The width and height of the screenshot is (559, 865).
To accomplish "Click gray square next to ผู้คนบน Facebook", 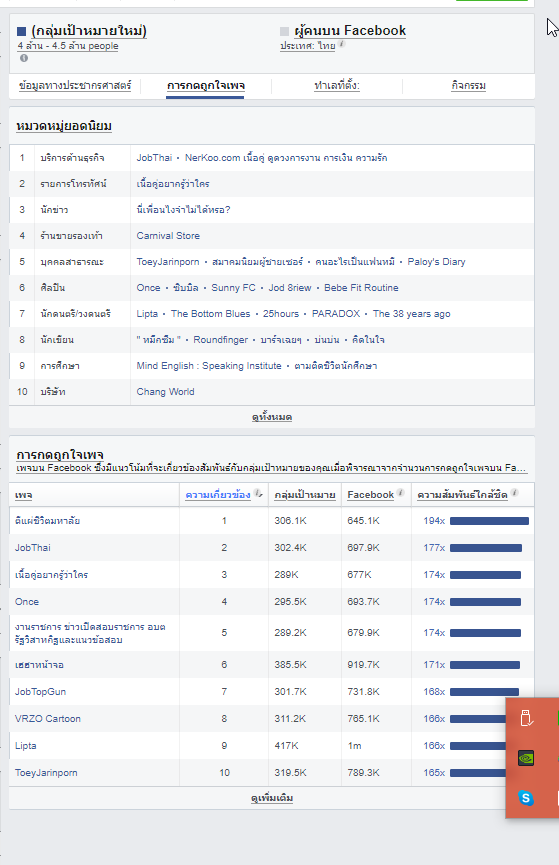I will pos(284,31).
